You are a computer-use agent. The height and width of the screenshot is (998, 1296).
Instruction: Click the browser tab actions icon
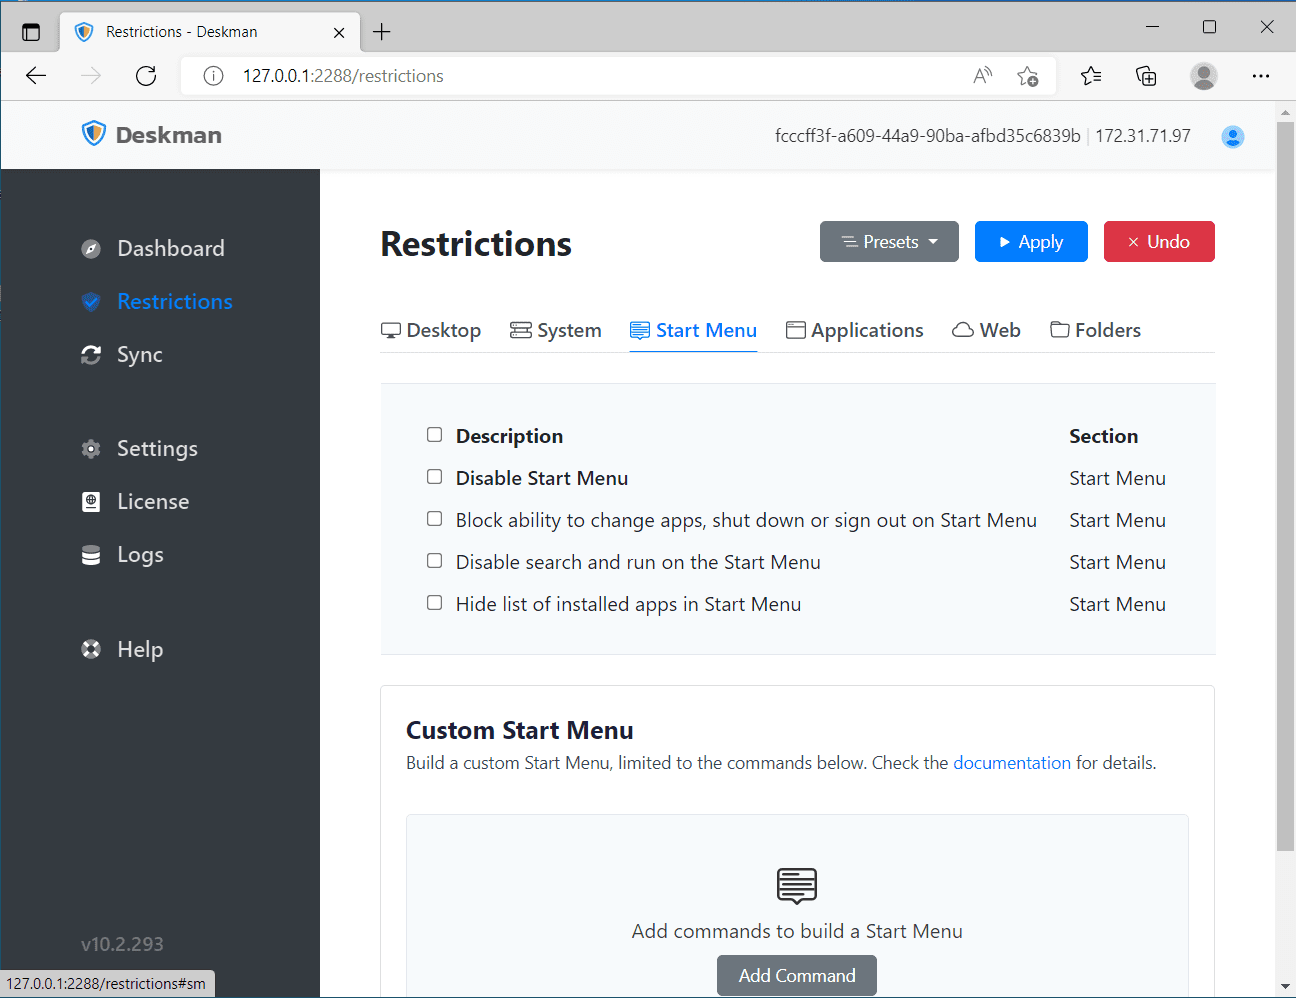pyautogui.click(x=31, y=32)
